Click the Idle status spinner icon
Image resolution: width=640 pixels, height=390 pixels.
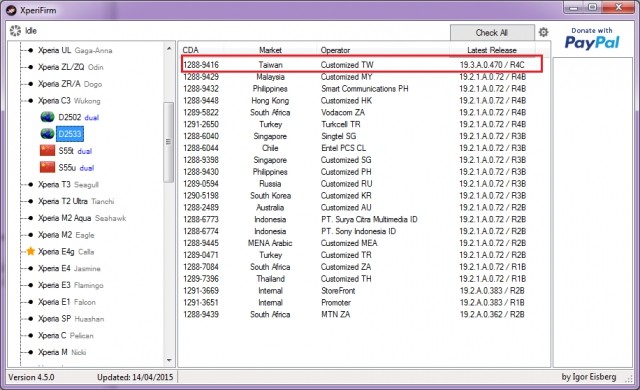point(15,31)
